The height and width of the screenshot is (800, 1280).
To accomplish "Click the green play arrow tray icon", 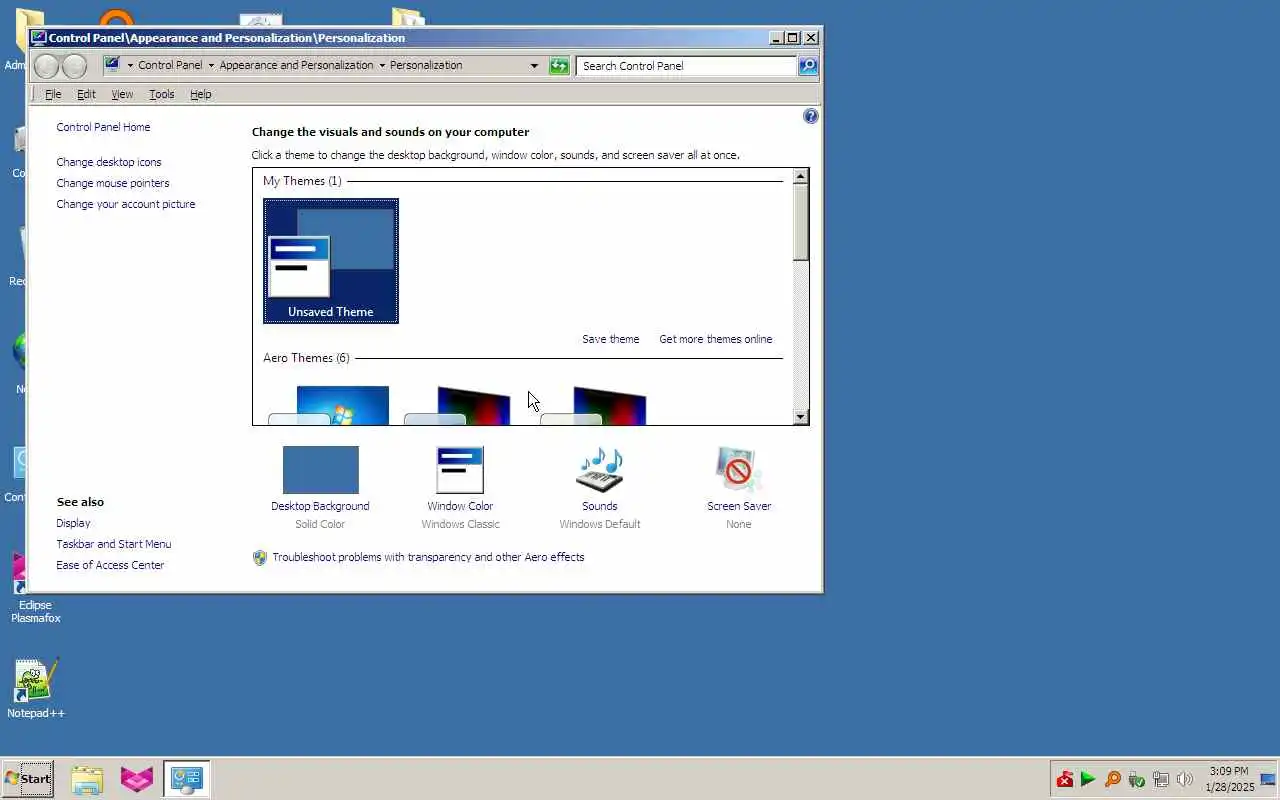I will (x=1088, y=779).
